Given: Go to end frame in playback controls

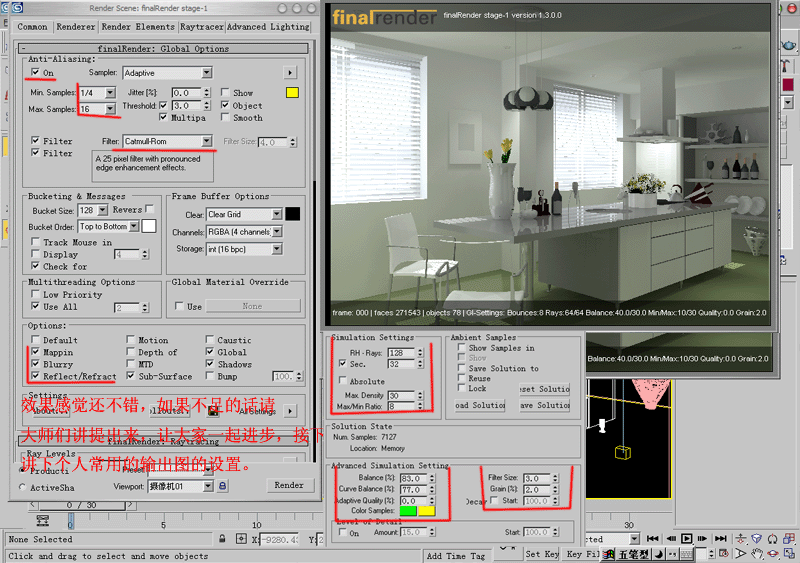Looking at the screenshot, I should point(720,538).
